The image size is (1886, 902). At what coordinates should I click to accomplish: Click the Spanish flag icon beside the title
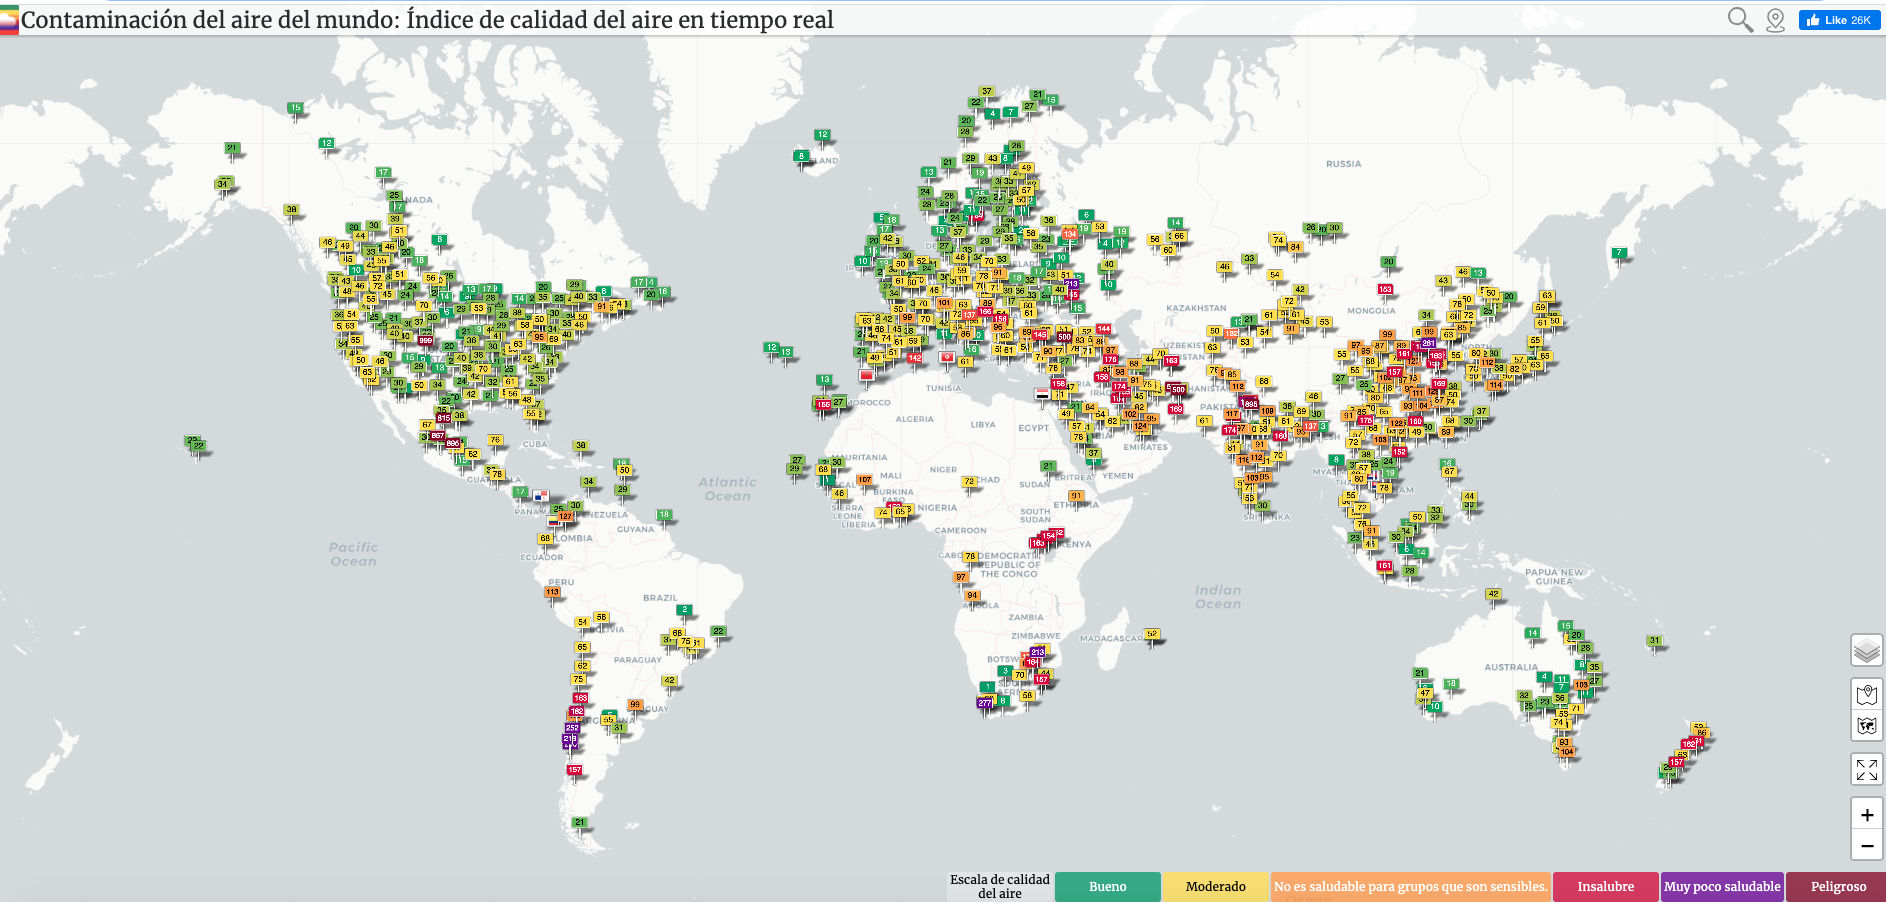pyautogui.click(x=11, y=16)
